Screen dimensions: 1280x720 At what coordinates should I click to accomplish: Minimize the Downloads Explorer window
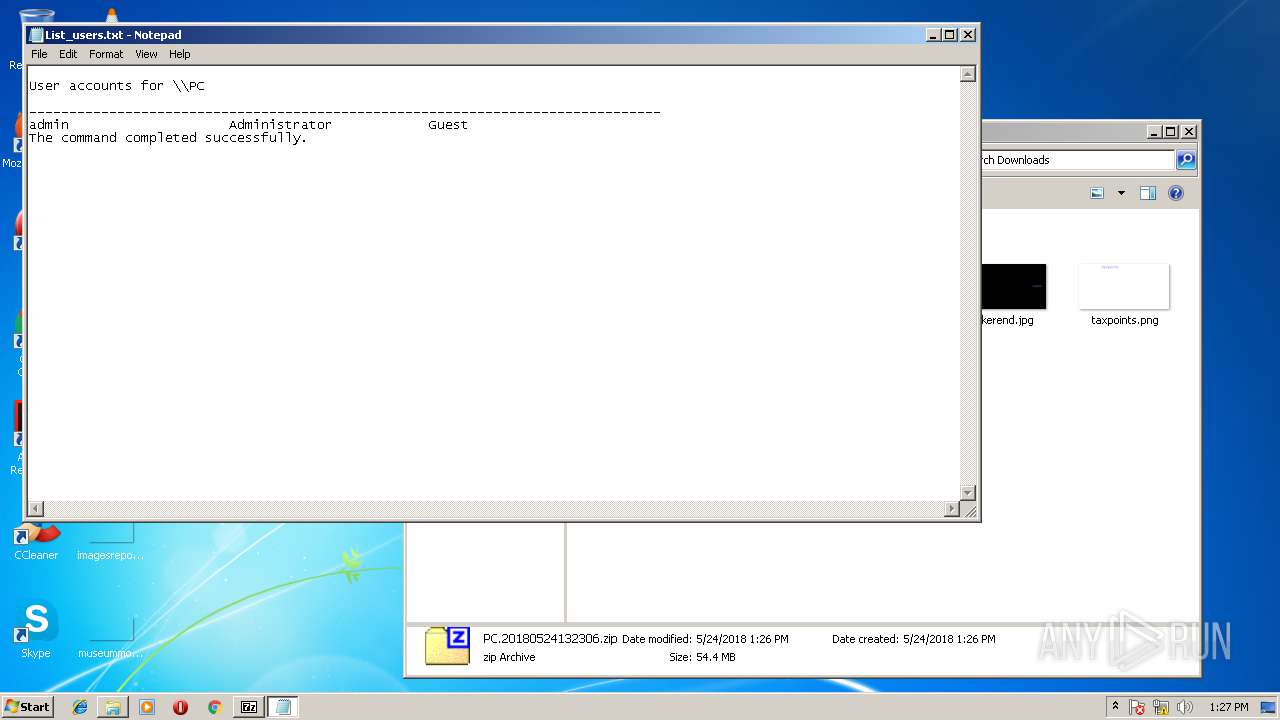(1154, 132)
